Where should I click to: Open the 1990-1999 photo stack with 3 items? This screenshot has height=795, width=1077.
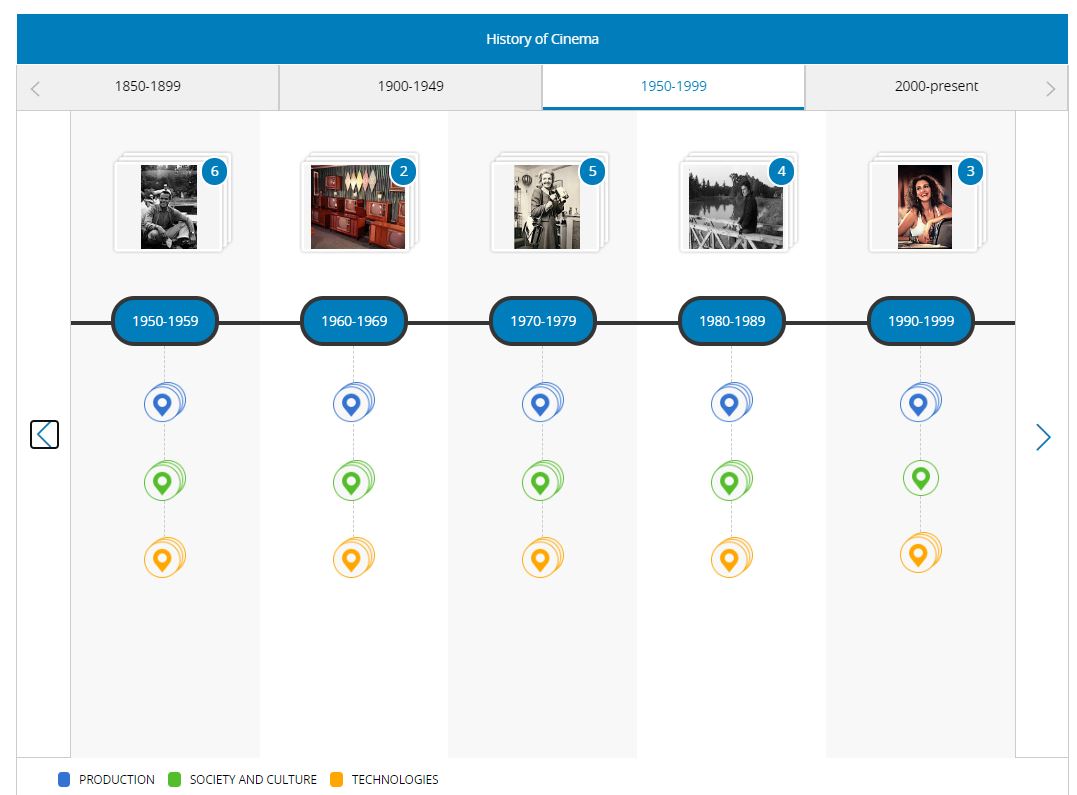point(927,203)
